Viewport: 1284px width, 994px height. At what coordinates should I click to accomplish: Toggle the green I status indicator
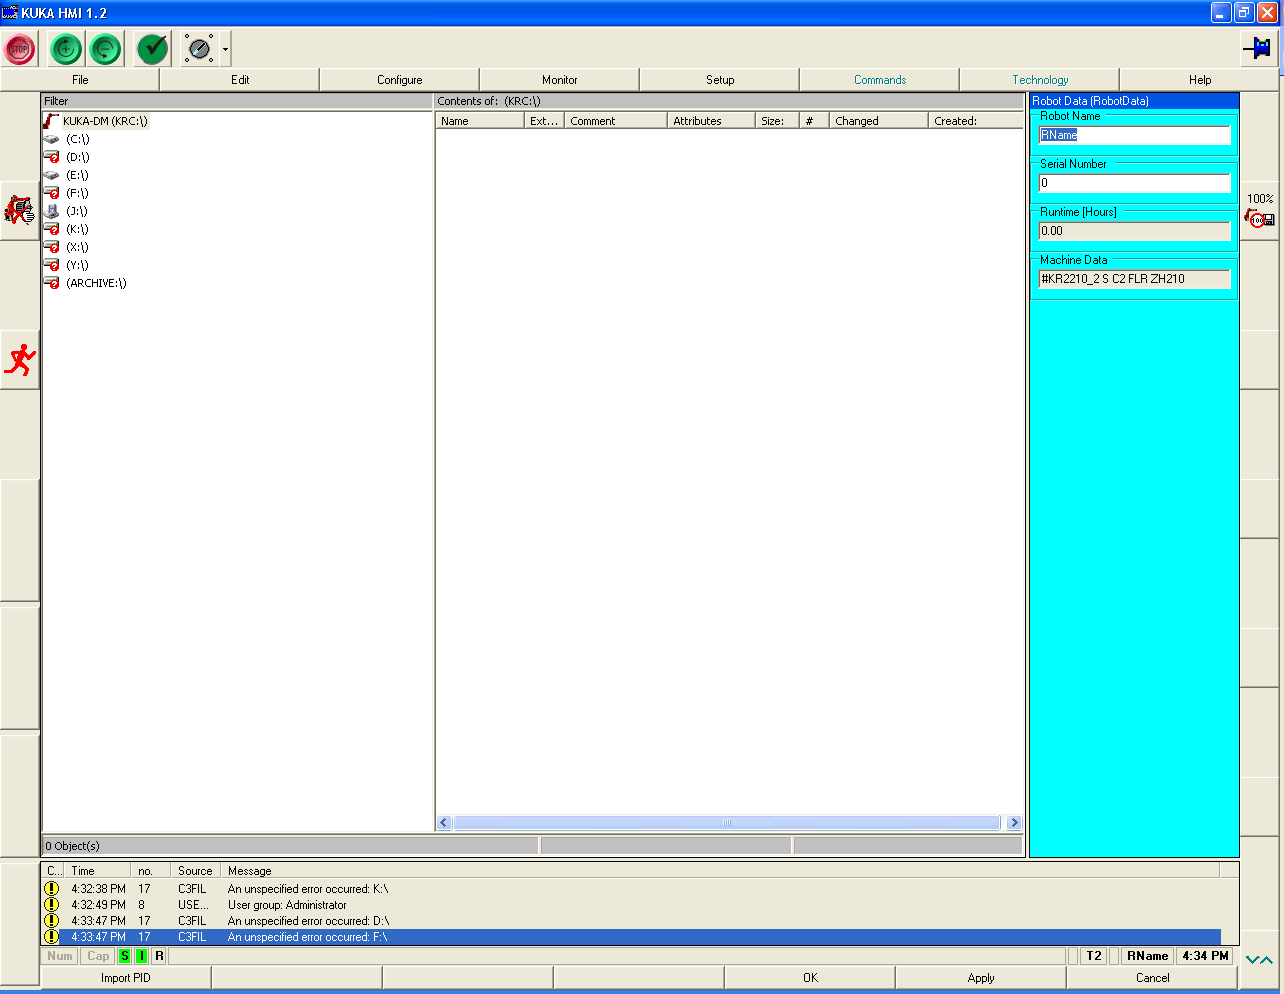coord(141,956)
